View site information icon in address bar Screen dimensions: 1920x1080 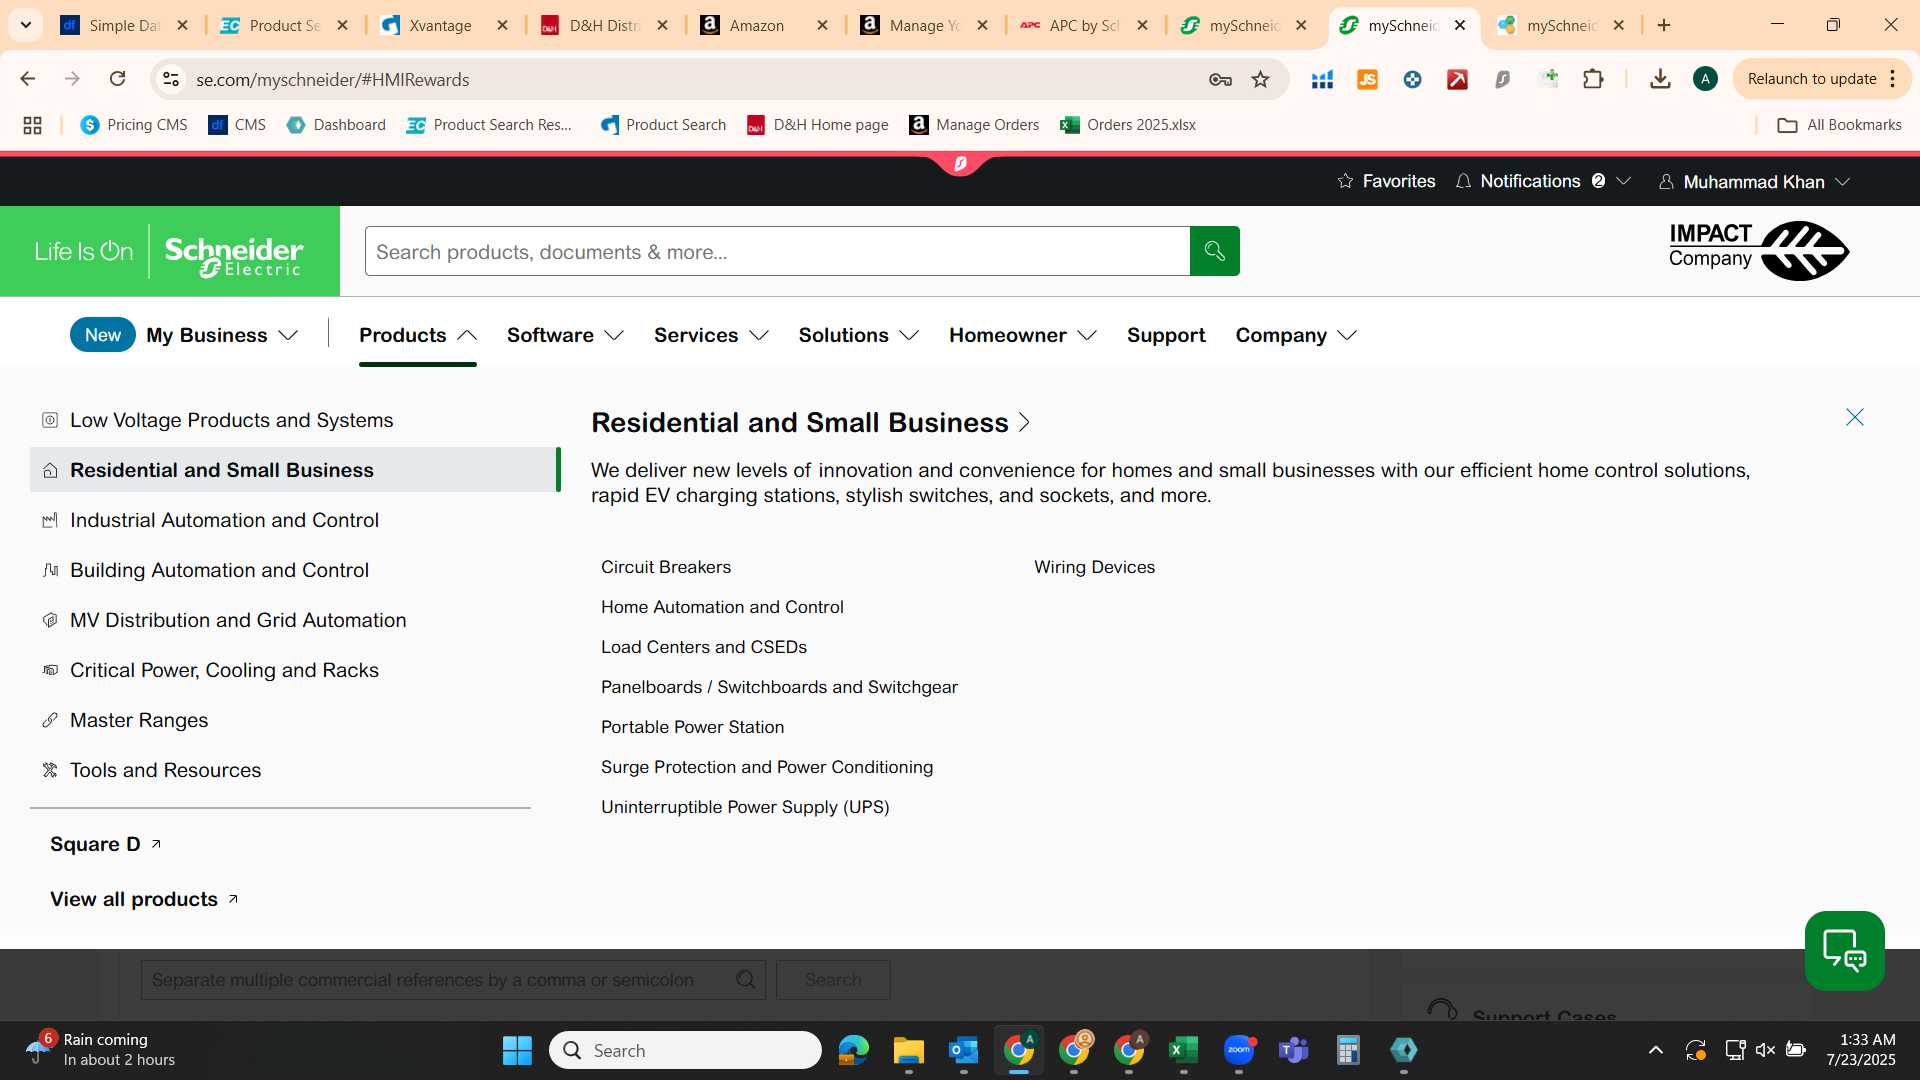pos(171,79)
